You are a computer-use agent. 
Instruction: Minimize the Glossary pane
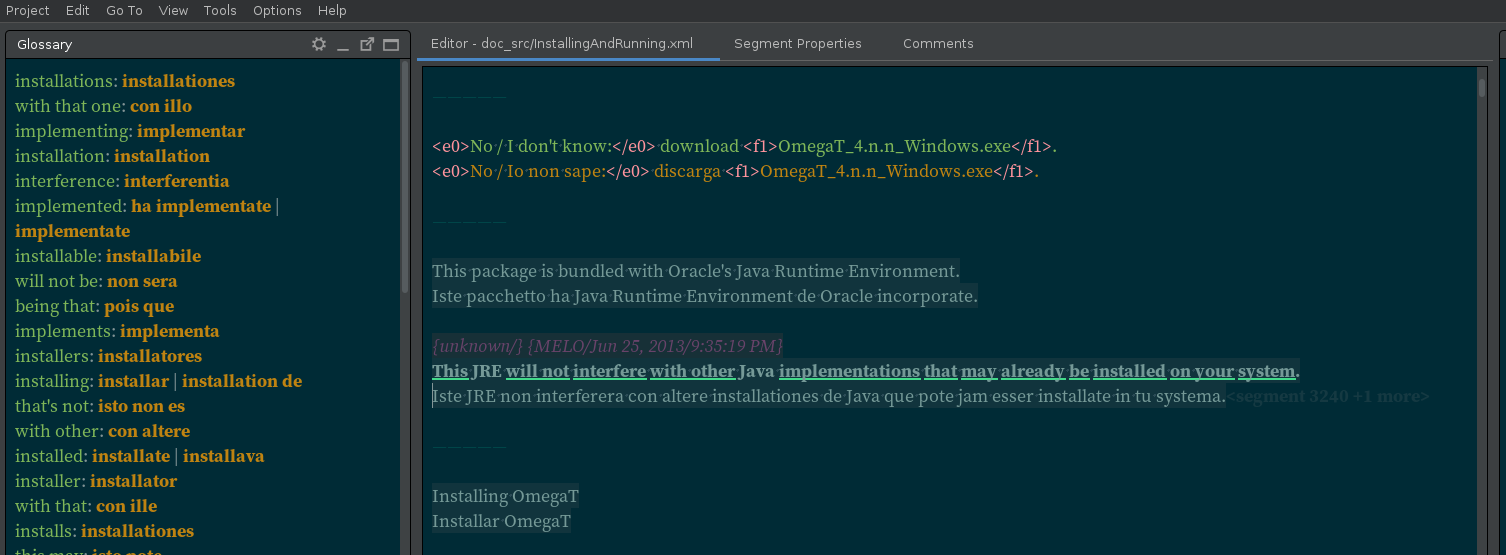[343, 44]
